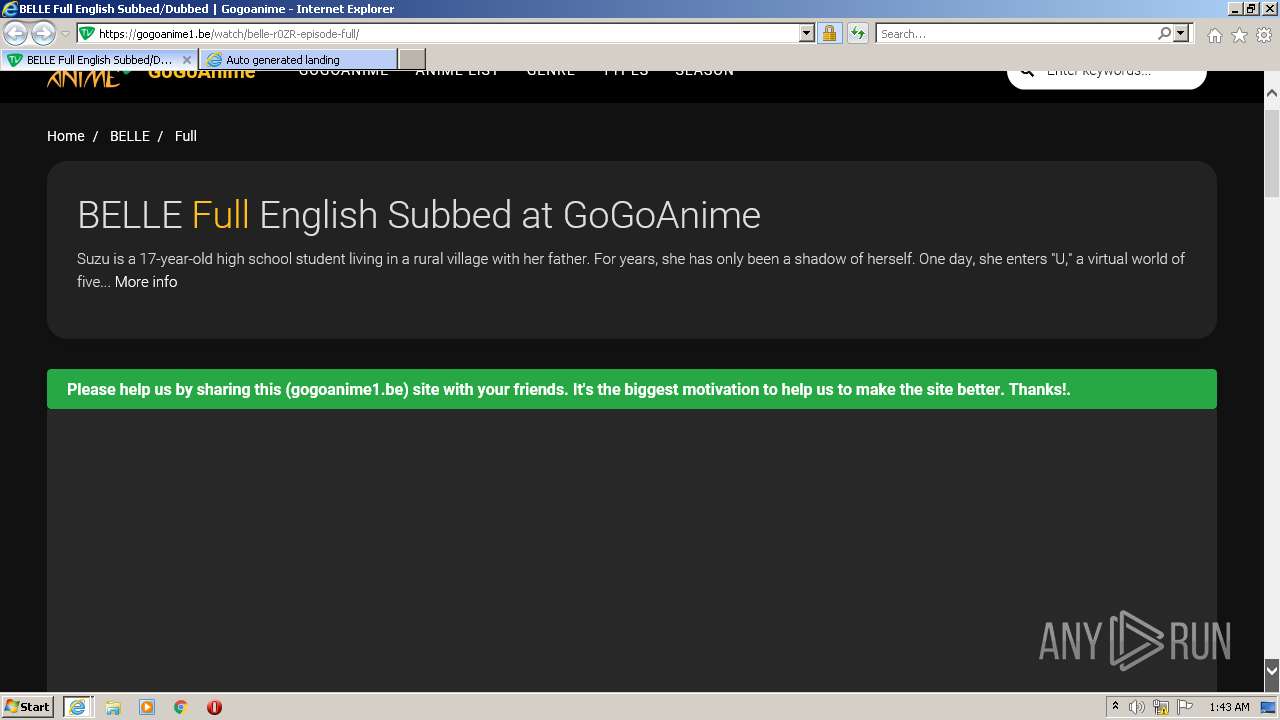The width and height of the screenshot is (1280, 720).
Task: Click the Home breadcrumb link
Action: [66, 136]
